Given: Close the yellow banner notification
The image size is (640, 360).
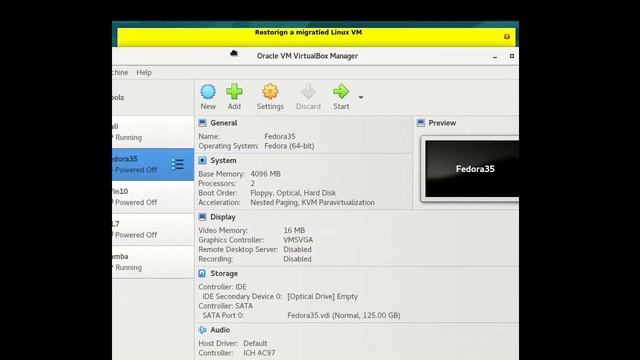Looking at the screenshot, I should click(x=507, y=36).
